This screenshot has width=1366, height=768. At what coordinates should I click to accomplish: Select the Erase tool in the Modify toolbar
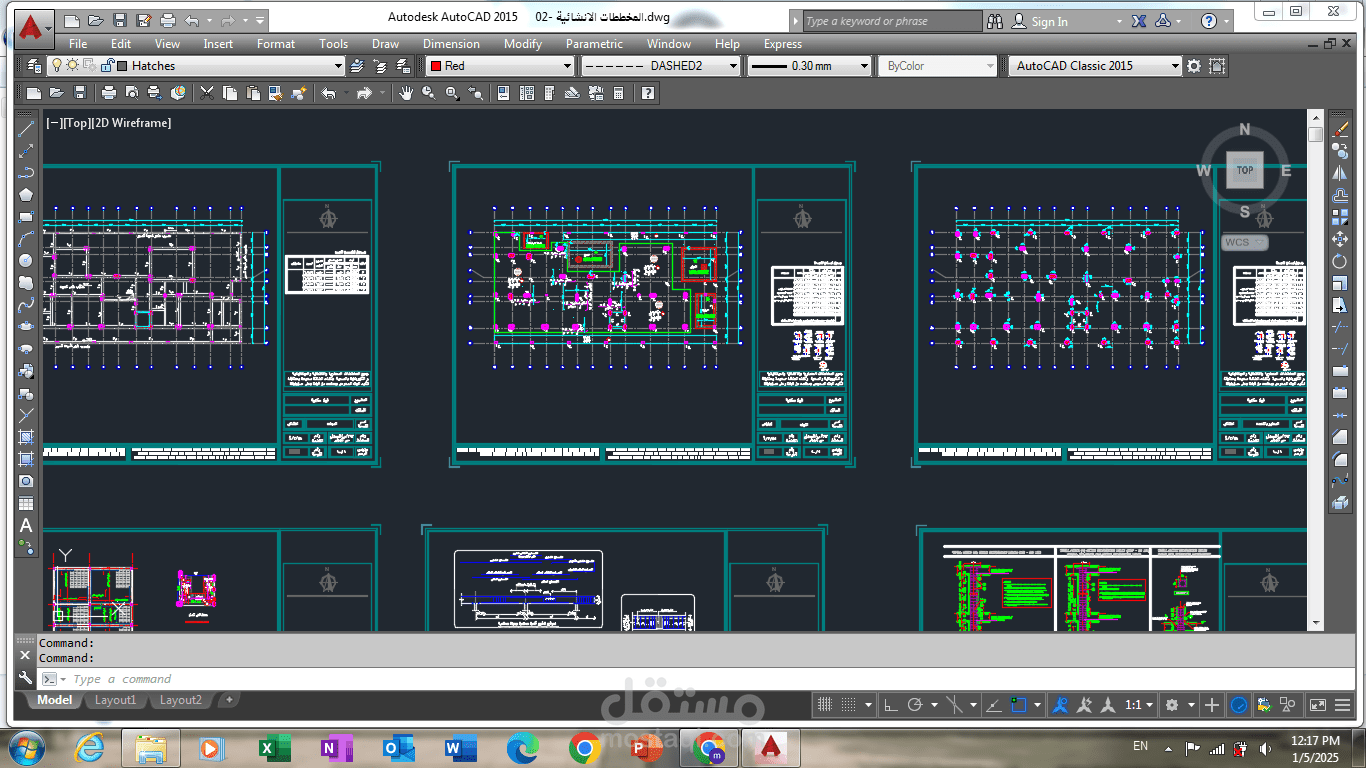coord(1340,129)
